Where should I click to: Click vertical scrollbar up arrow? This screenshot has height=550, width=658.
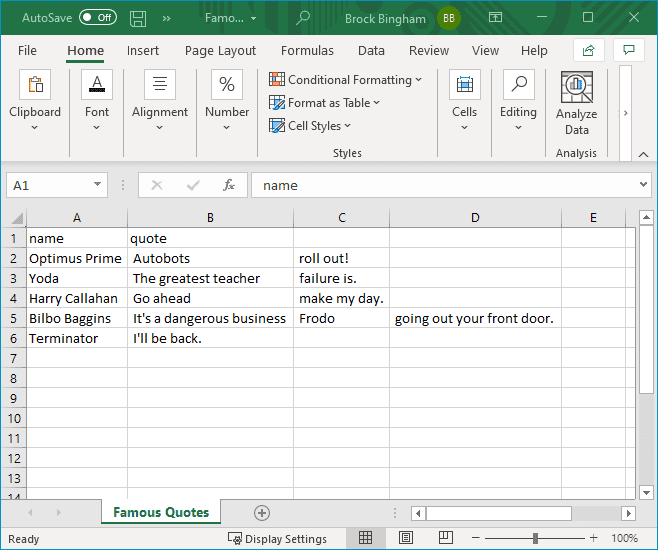coord(646,217)
